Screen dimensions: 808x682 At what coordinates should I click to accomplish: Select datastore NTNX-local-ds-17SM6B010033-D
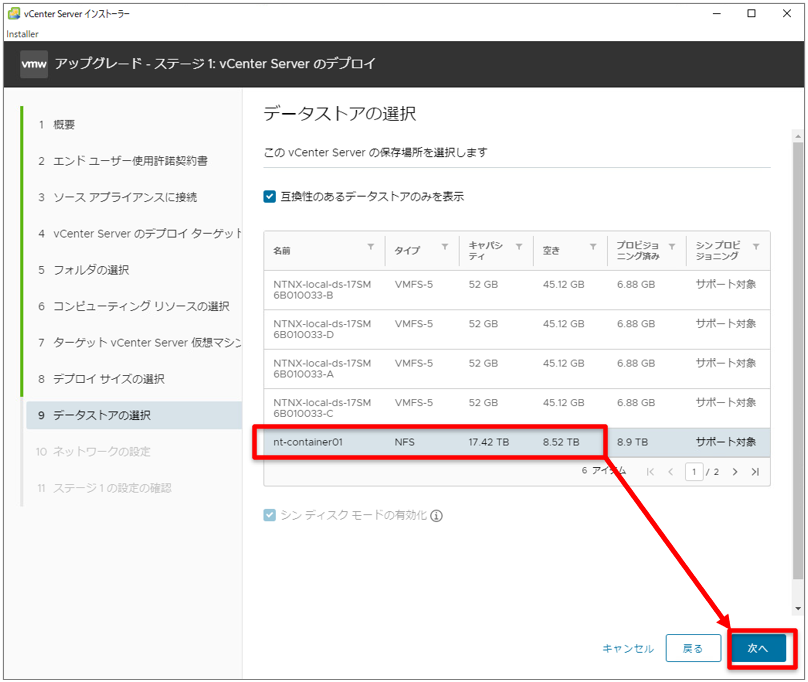tap(517, 329)
